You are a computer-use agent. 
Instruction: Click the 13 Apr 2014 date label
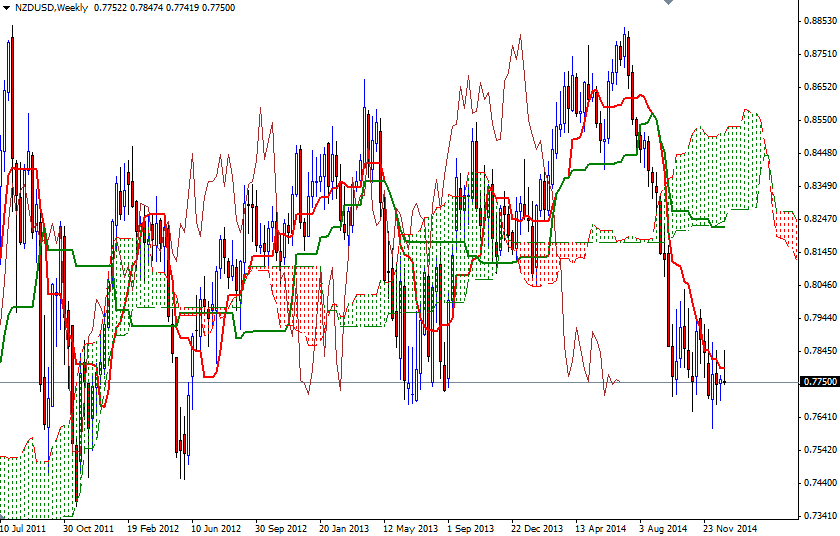(601, 529)
